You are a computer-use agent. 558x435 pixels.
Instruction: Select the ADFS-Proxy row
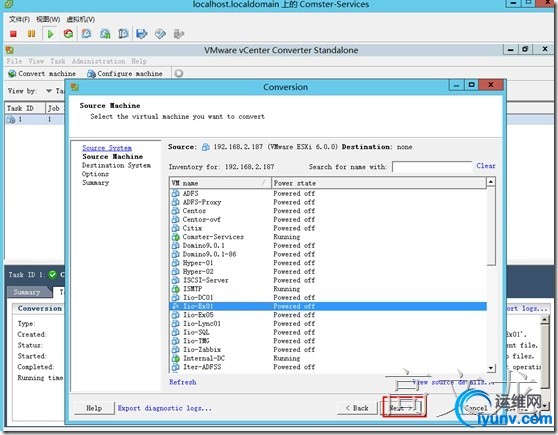pos(328,202)
